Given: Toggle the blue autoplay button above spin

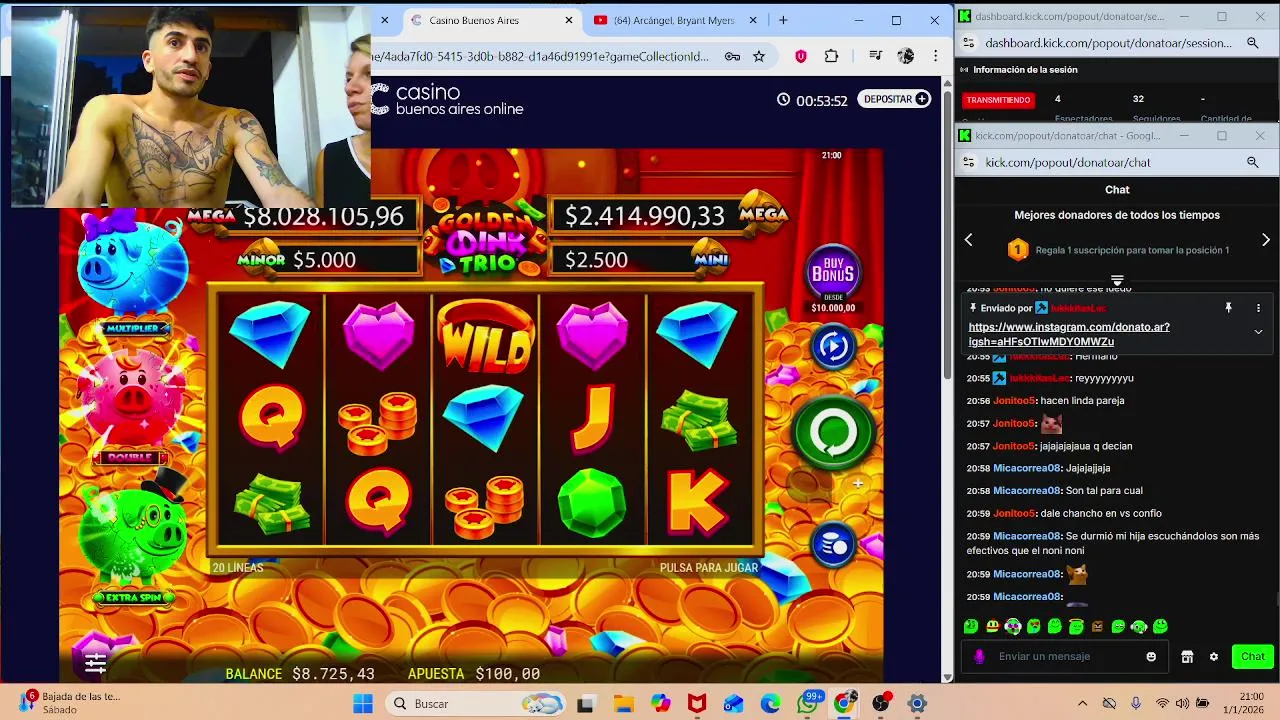Looking at the screenshot, I should pyautogui.click(x=833, y=346).
